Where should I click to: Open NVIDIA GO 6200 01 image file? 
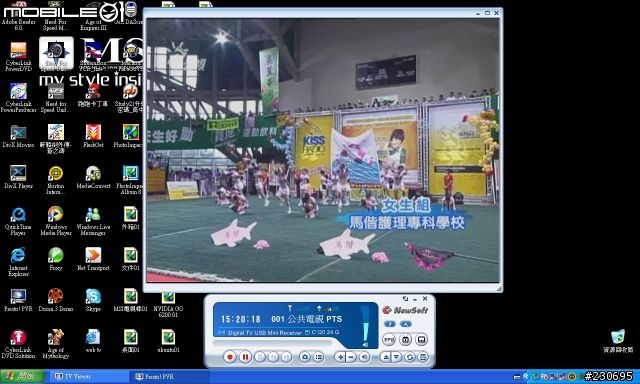tap(168, 303)
